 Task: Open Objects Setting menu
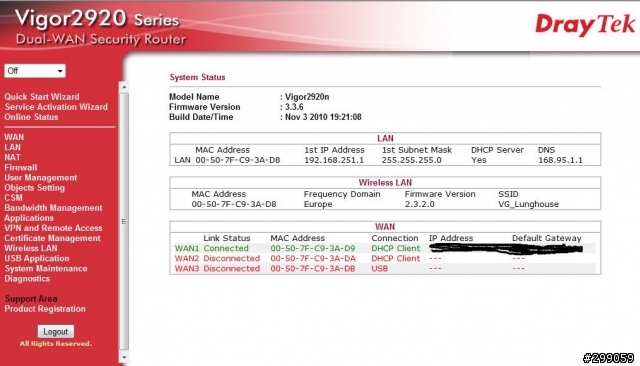click(x=34, y=188)
